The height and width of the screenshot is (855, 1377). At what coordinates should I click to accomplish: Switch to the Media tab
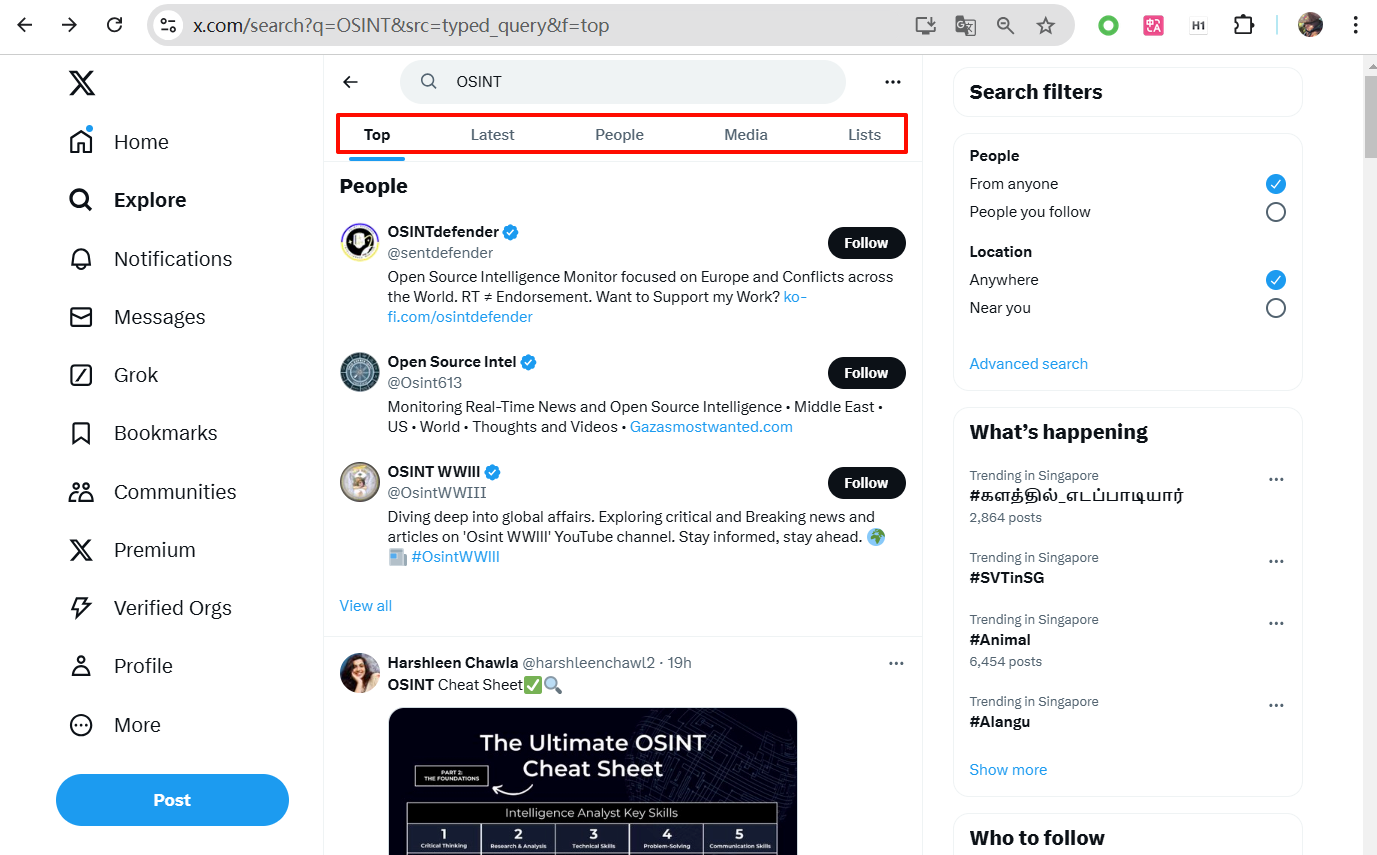pyautogui.click(x=746, y=135)
